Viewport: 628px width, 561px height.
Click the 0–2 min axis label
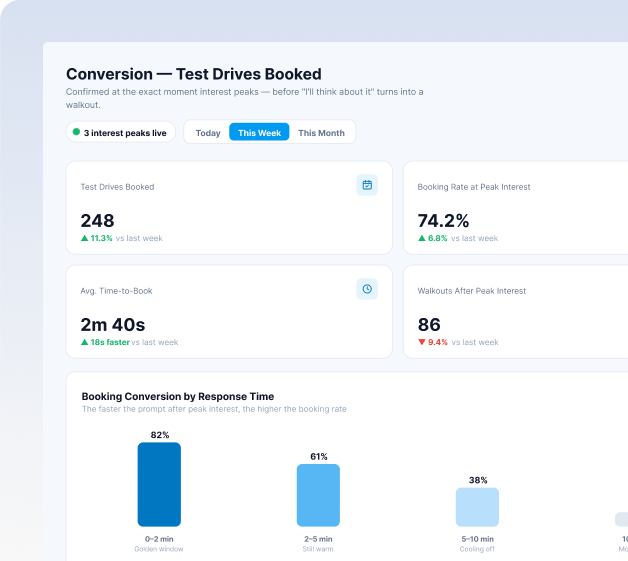[159, 539]
